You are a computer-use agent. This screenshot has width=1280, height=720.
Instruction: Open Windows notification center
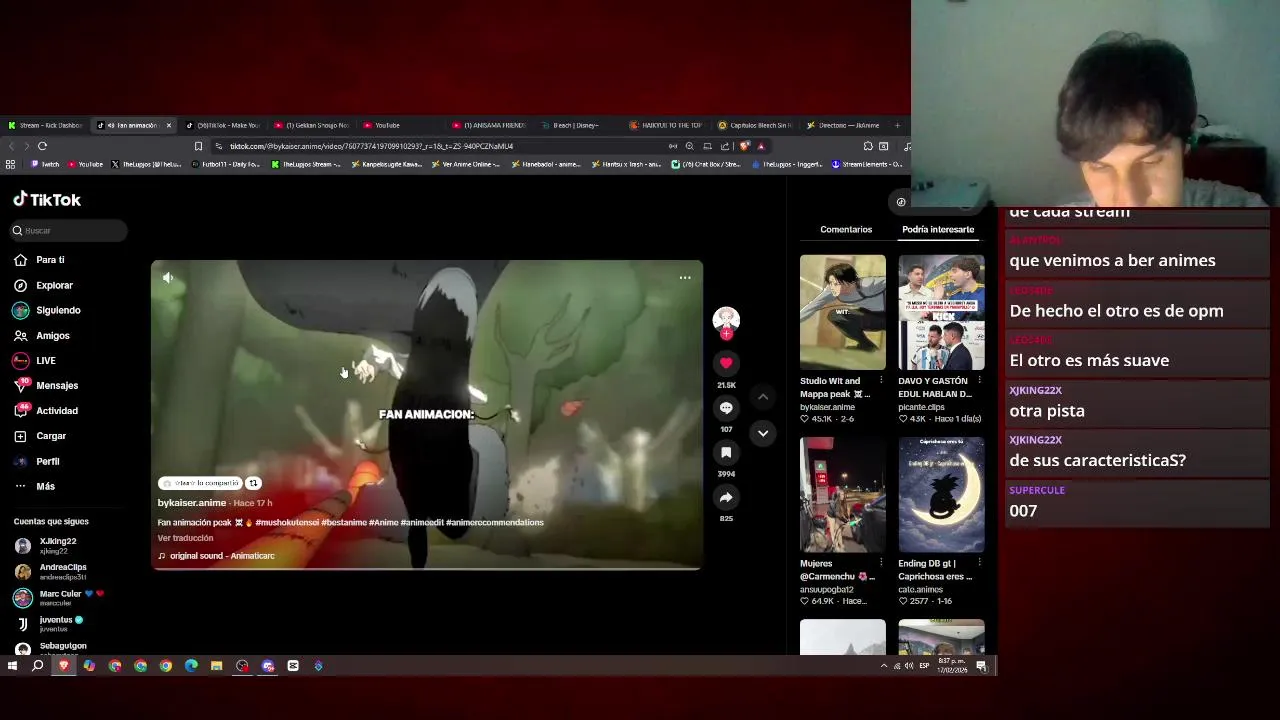pos(981,666)
